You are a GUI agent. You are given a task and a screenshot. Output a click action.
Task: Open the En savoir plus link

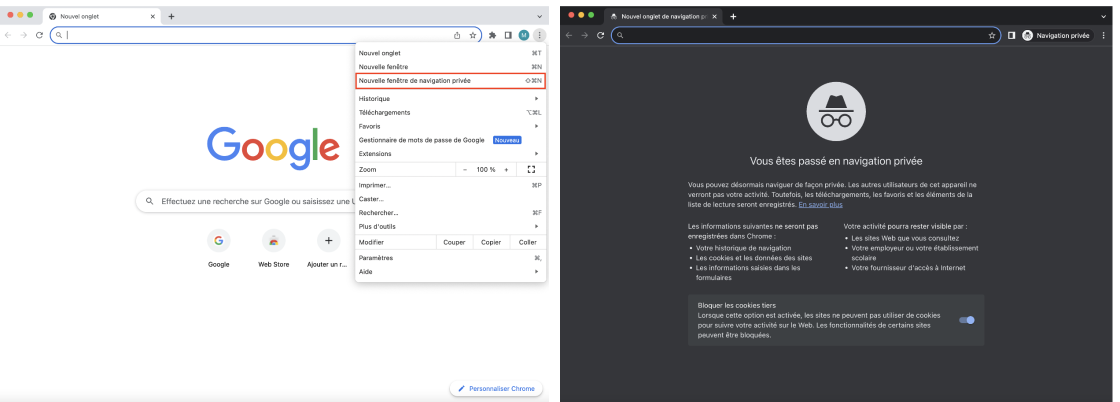[x=820, y=204]
